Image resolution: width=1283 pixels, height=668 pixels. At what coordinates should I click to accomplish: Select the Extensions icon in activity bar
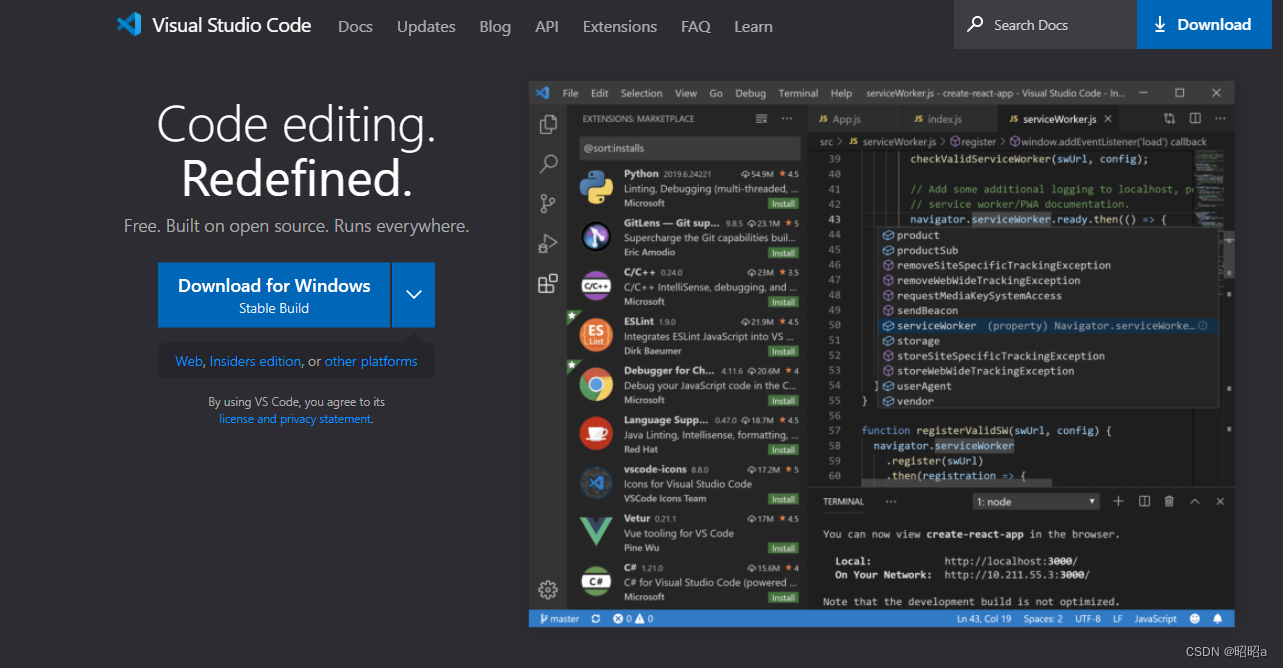pyautogui.click(x=548, y=284)
